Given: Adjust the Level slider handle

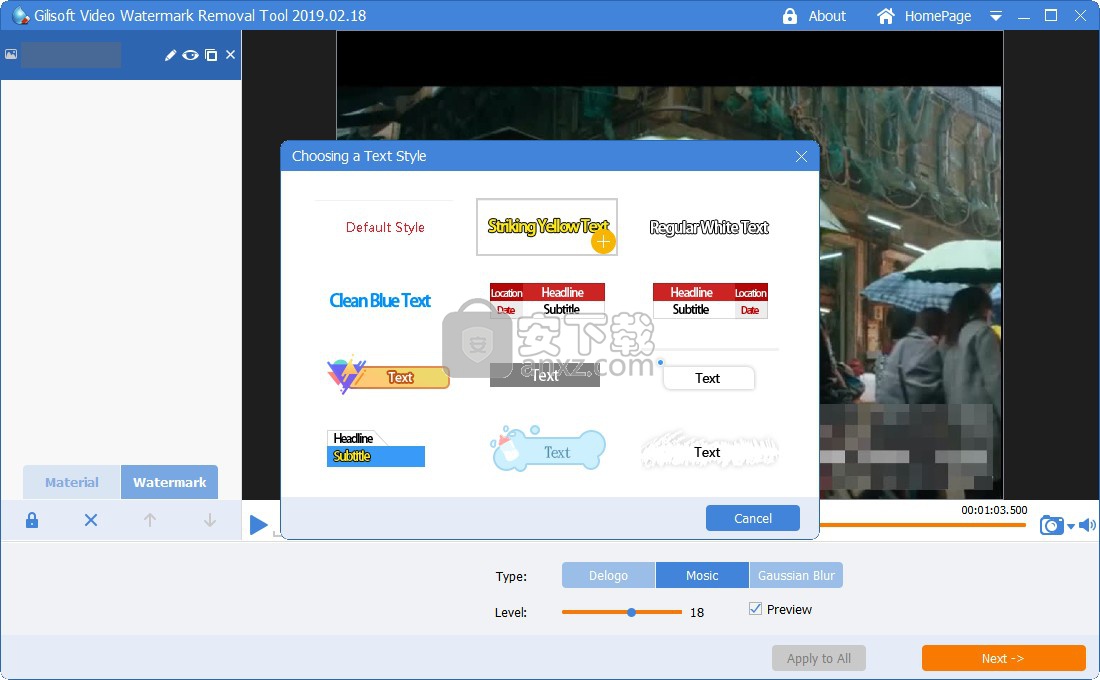Looking at the screenshot, I should (631, 612).
